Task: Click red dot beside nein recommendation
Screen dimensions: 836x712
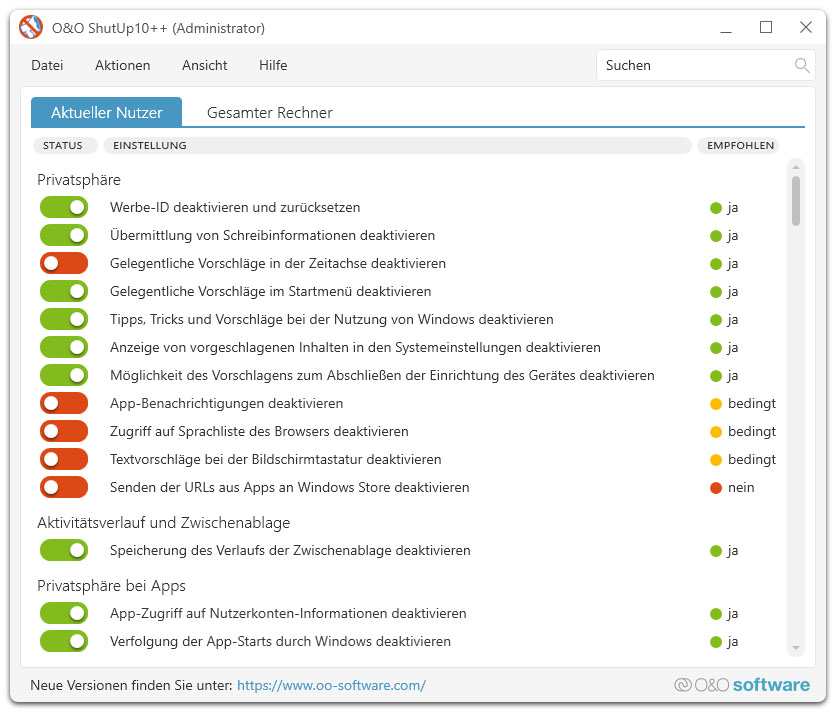Action: (716, 488)
